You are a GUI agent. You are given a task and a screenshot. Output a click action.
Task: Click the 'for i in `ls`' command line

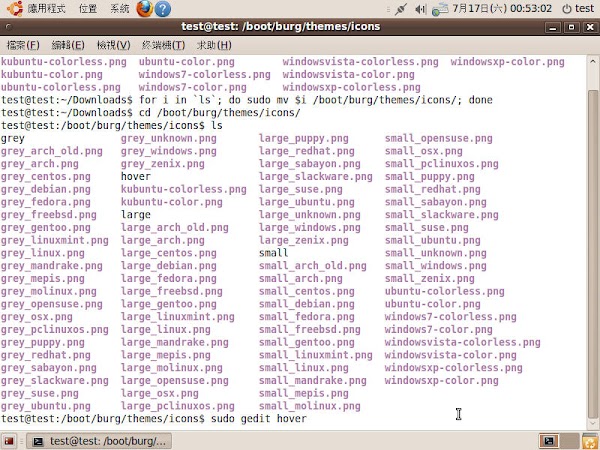tap(316, 100)
